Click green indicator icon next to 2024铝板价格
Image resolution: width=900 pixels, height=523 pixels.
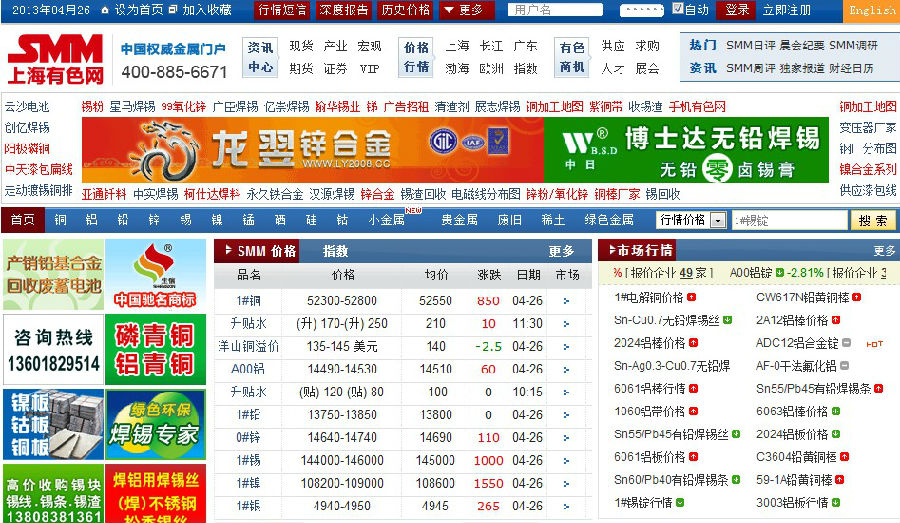coord(836,434)
